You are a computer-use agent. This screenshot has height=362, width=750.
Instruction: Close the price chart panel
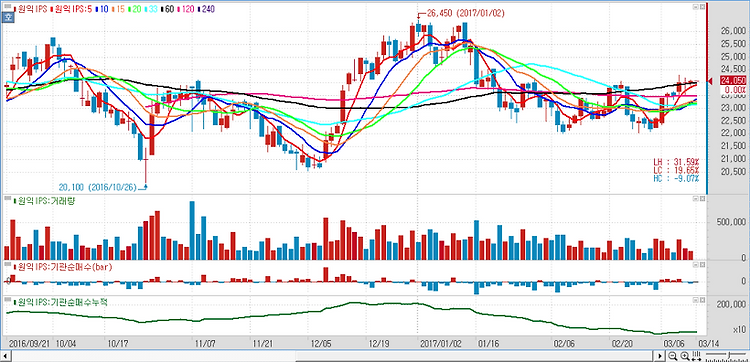702,8
